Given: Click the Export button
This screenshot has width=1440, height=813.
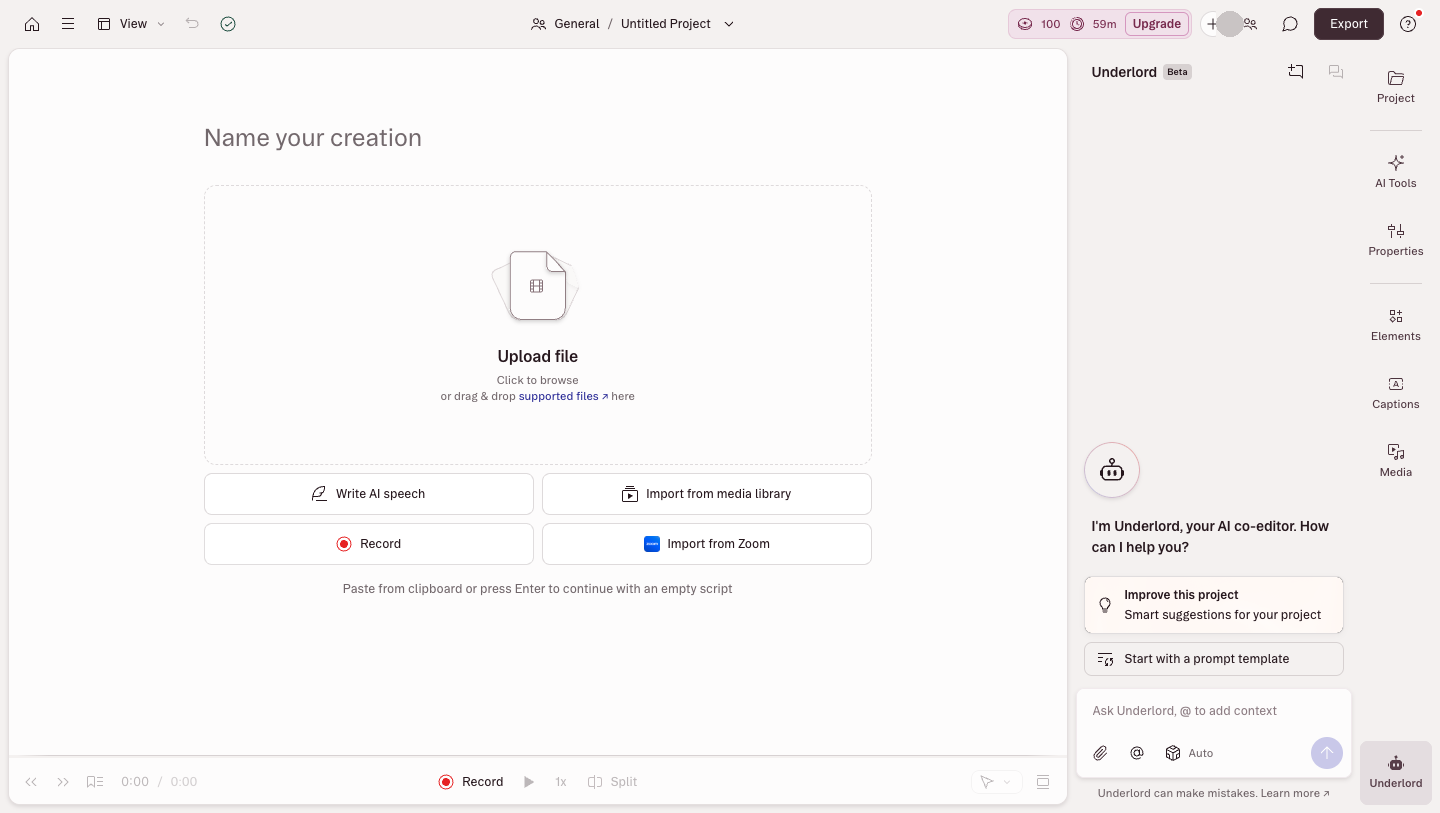Looking at the screenshot, I should pos(1349,24).
